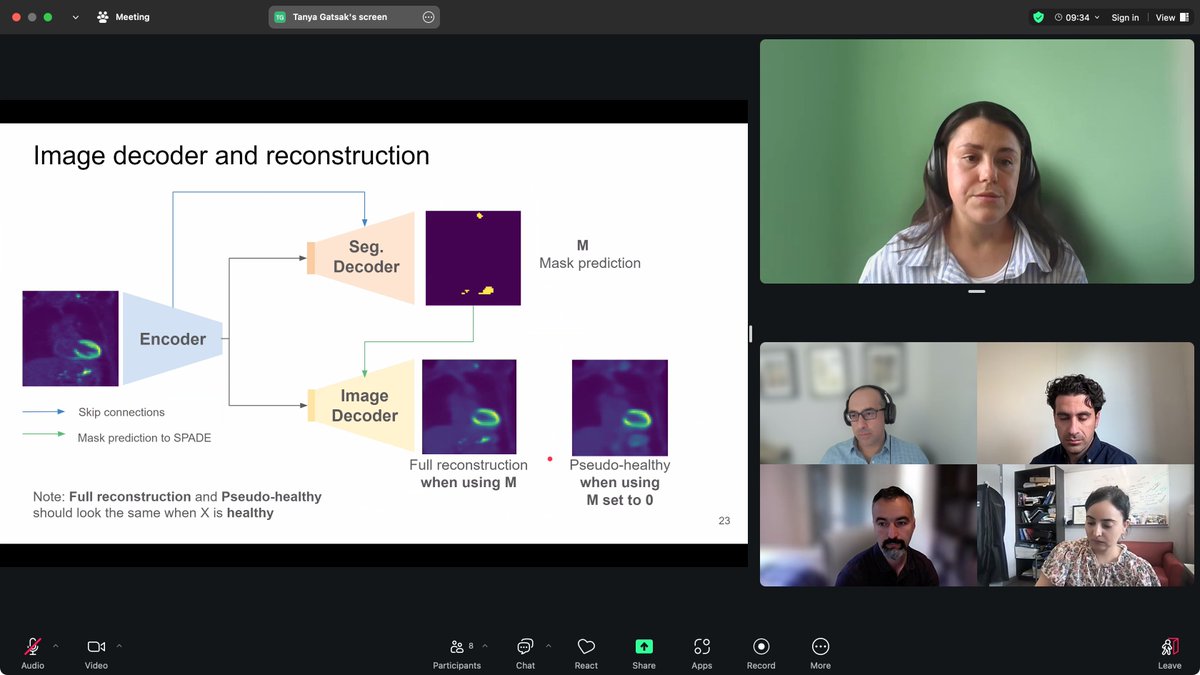Select the bald man with headset video

coord(868,403)
